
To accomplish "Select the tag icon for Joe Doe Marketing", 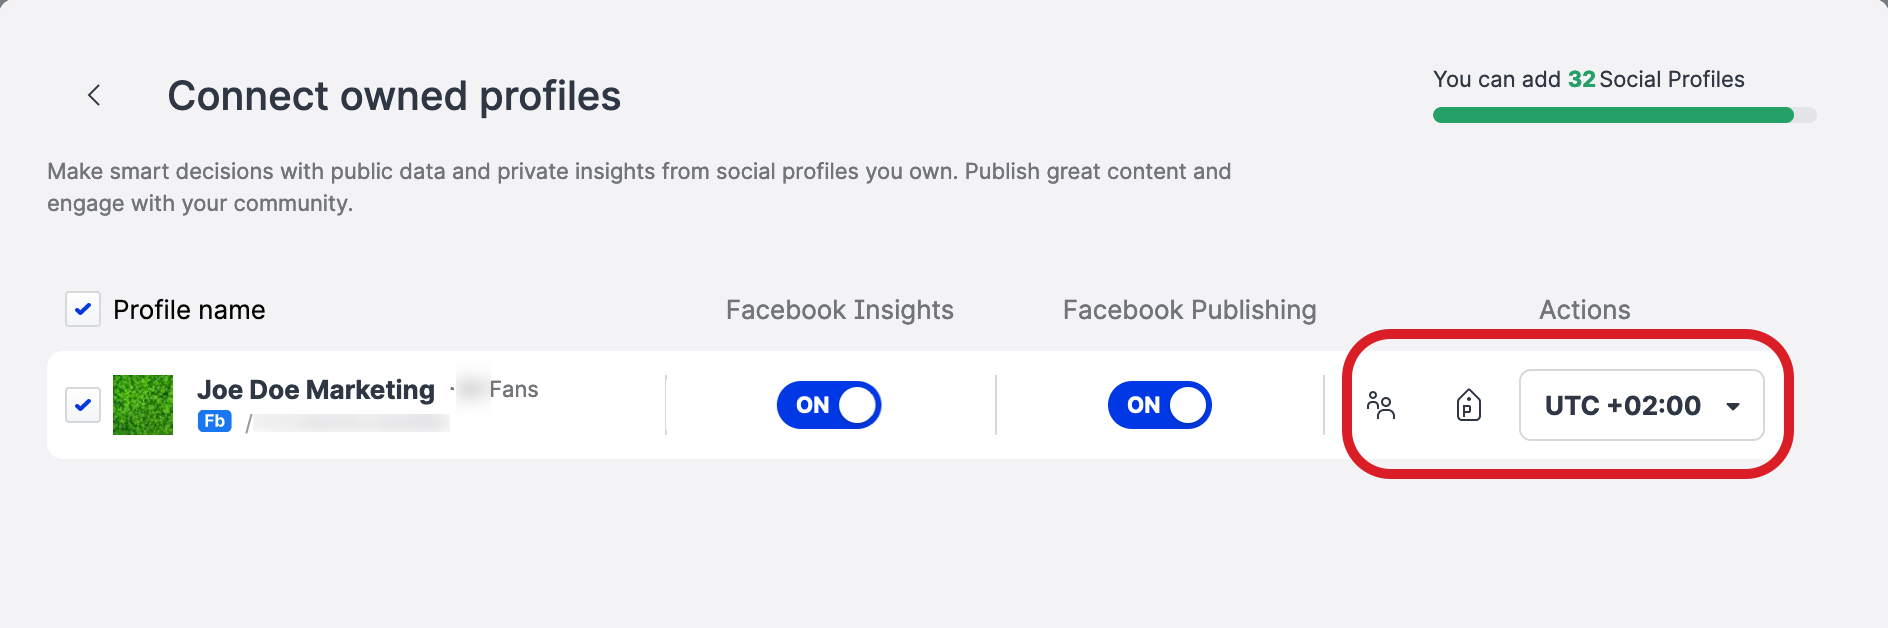I will pos(1467,405).
